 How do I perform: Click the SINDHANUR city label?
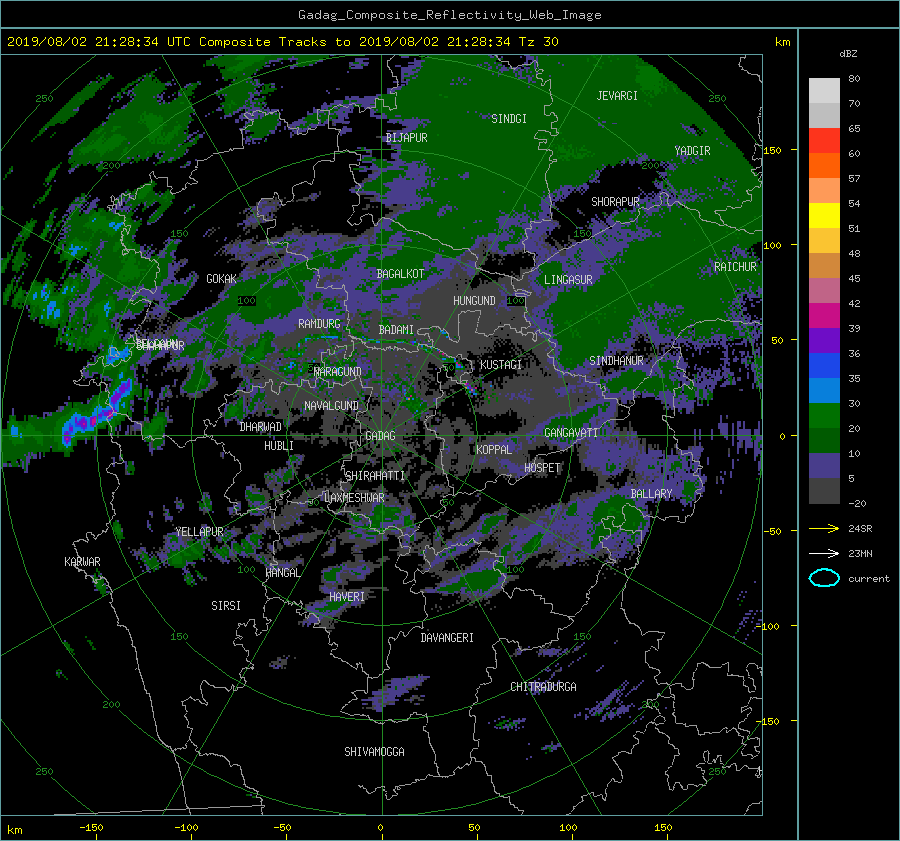616,361
